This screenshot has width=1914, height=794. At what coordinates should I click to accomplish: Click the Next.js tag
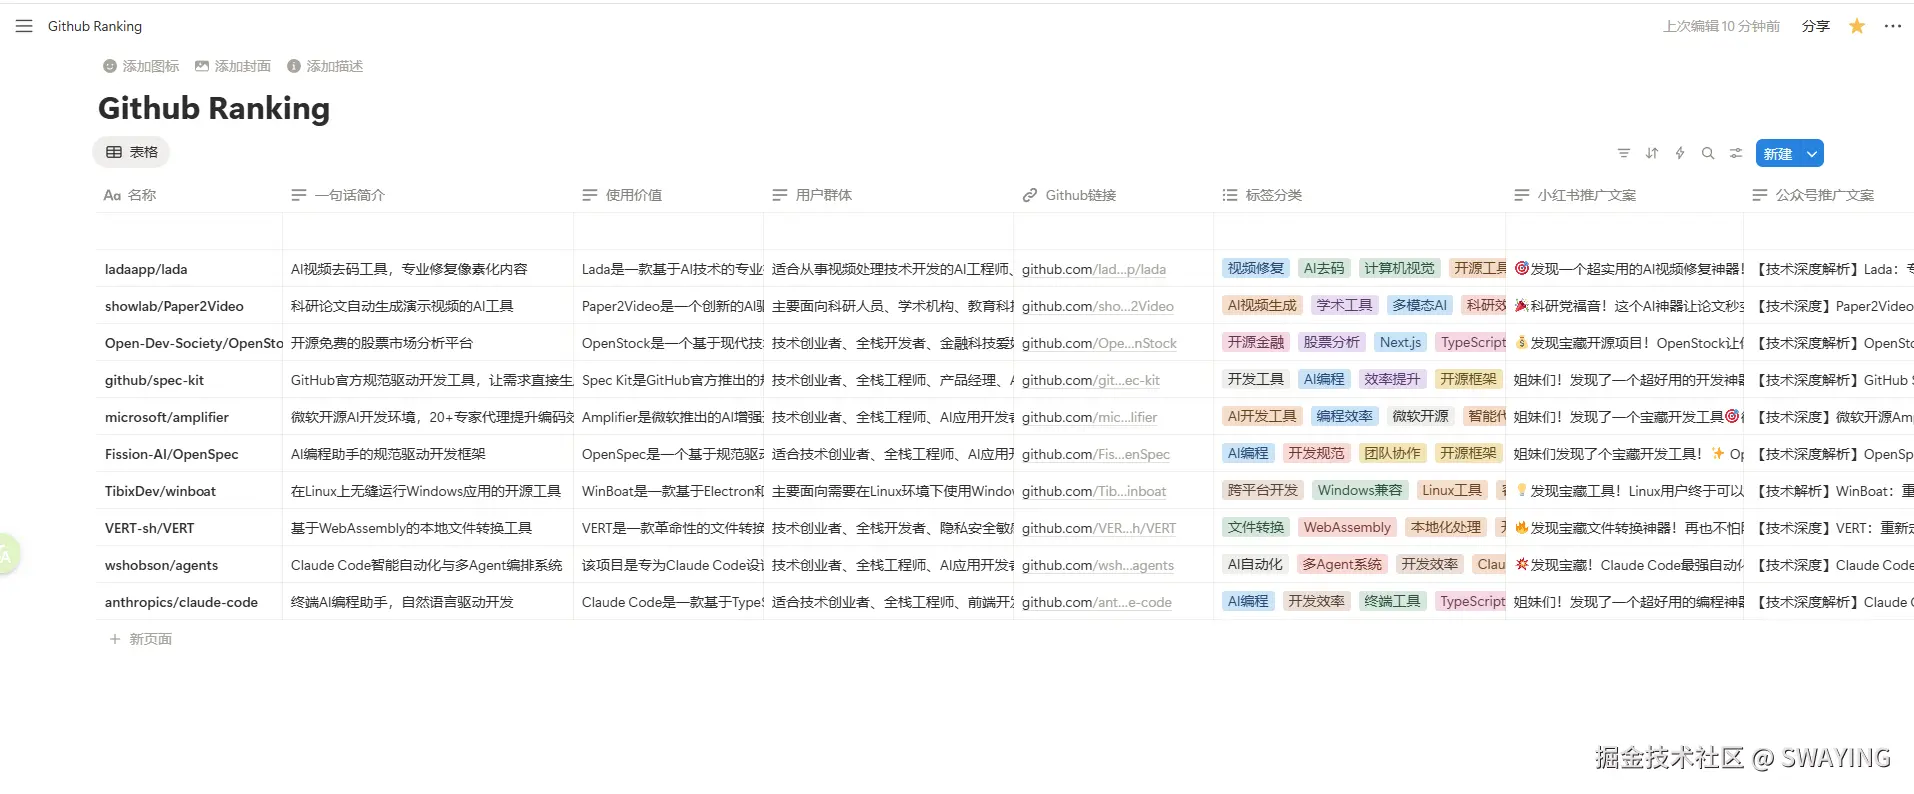click(1401, 342)
